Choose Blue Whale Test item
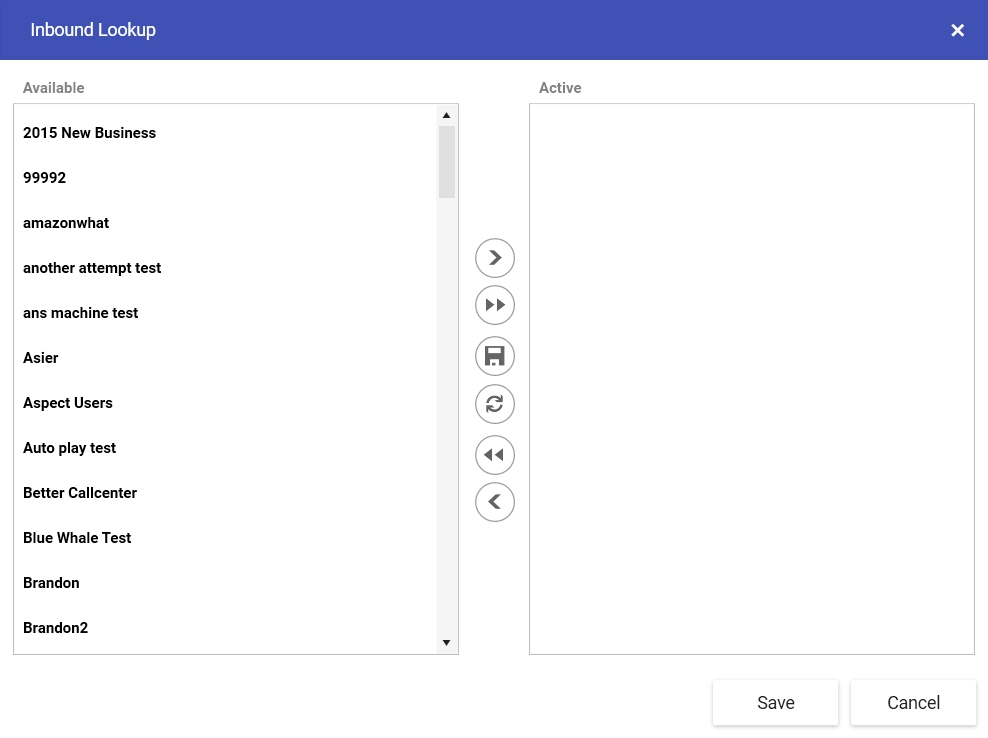Viewport: 988px width, 738px height. tap(225, 538)
